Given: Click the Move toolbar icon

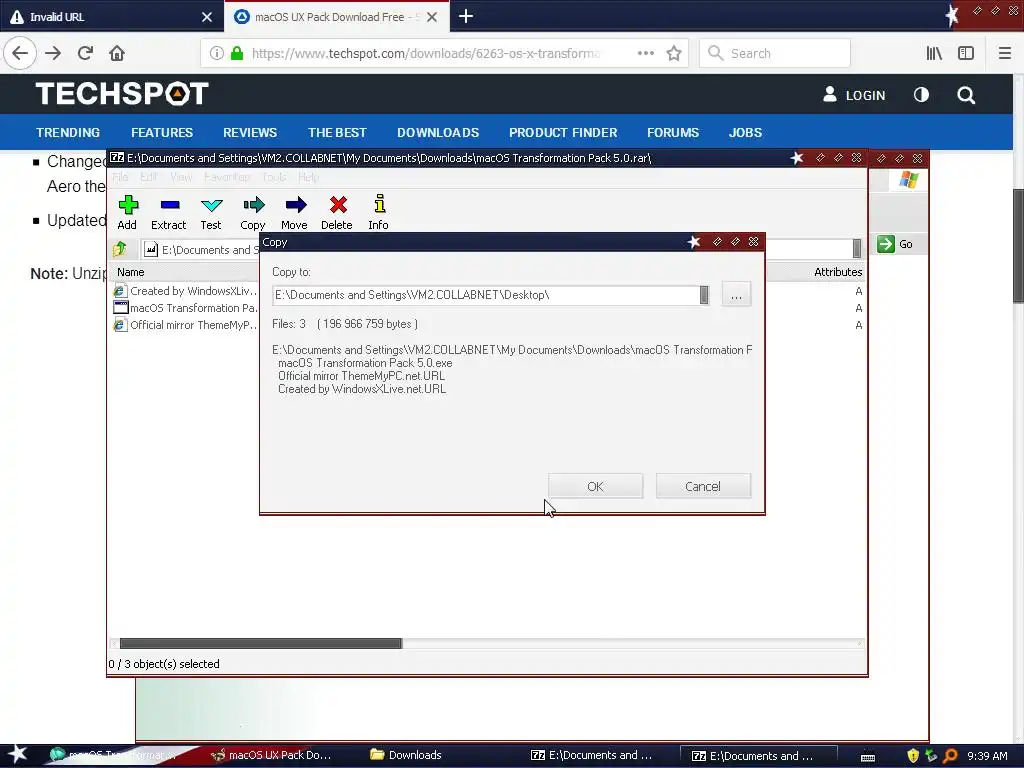Looking at the screenshot, I should pyautogui.click(x=295, y=212).
